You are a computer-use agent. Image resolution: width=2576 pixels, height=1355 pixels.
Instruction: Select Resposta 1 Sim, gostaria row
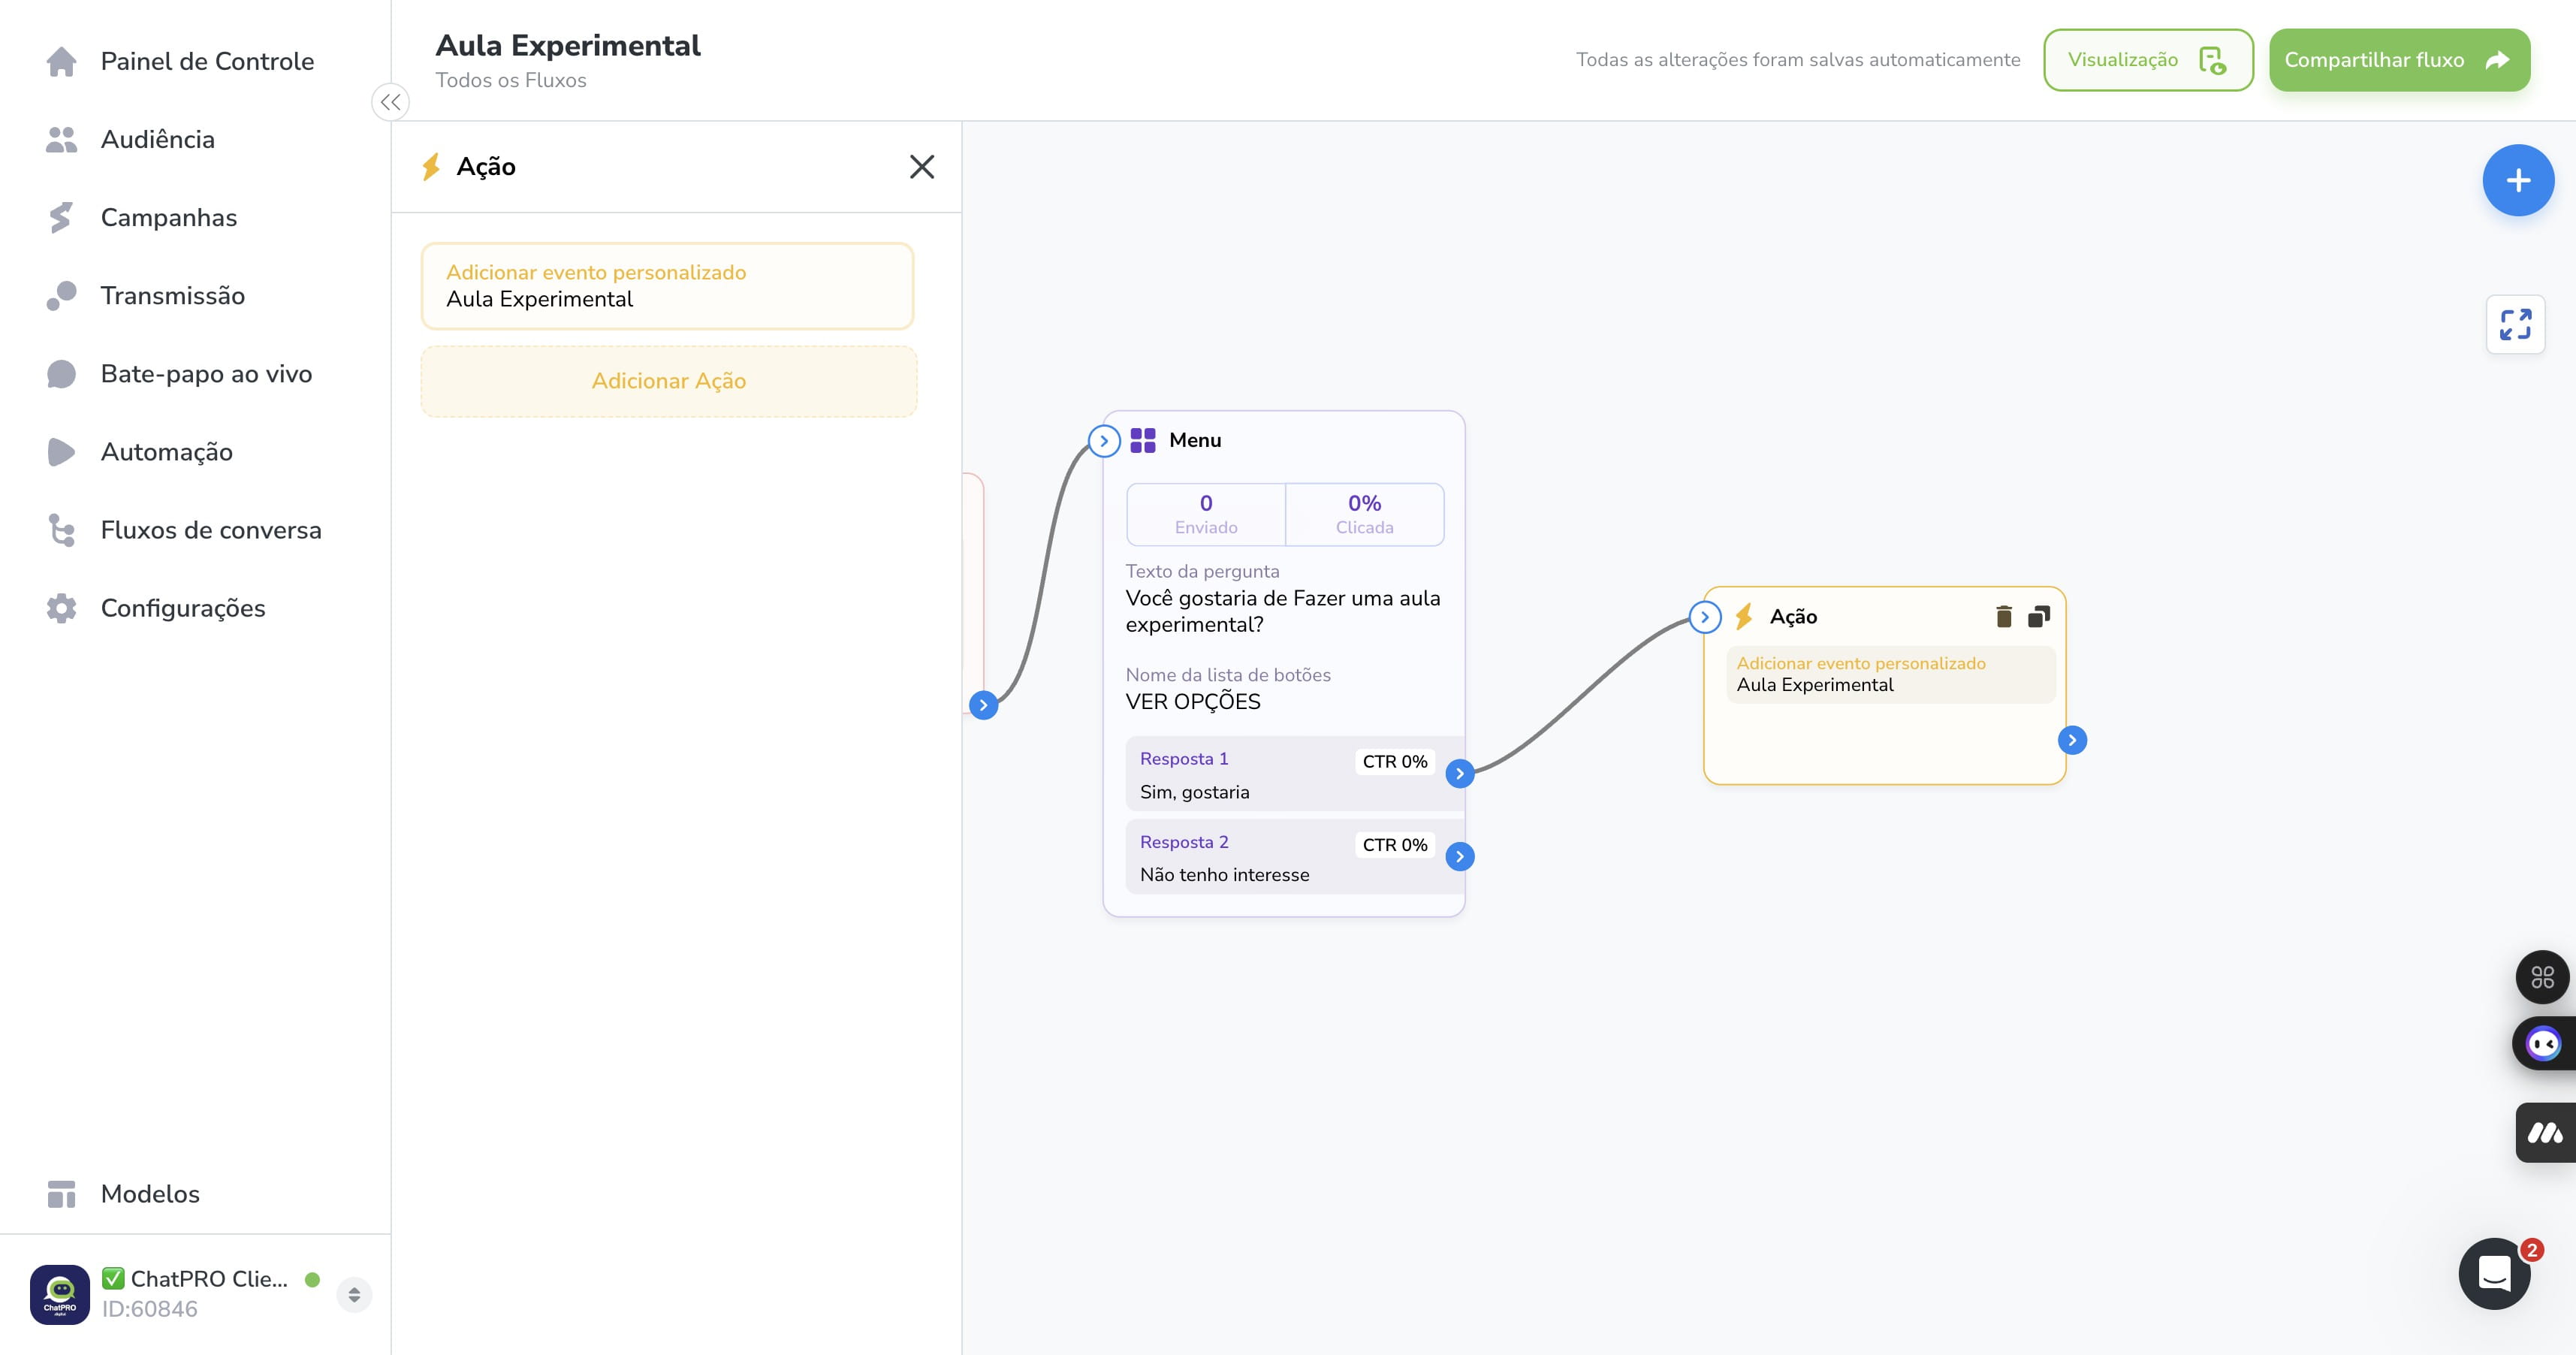point(1294,774)
